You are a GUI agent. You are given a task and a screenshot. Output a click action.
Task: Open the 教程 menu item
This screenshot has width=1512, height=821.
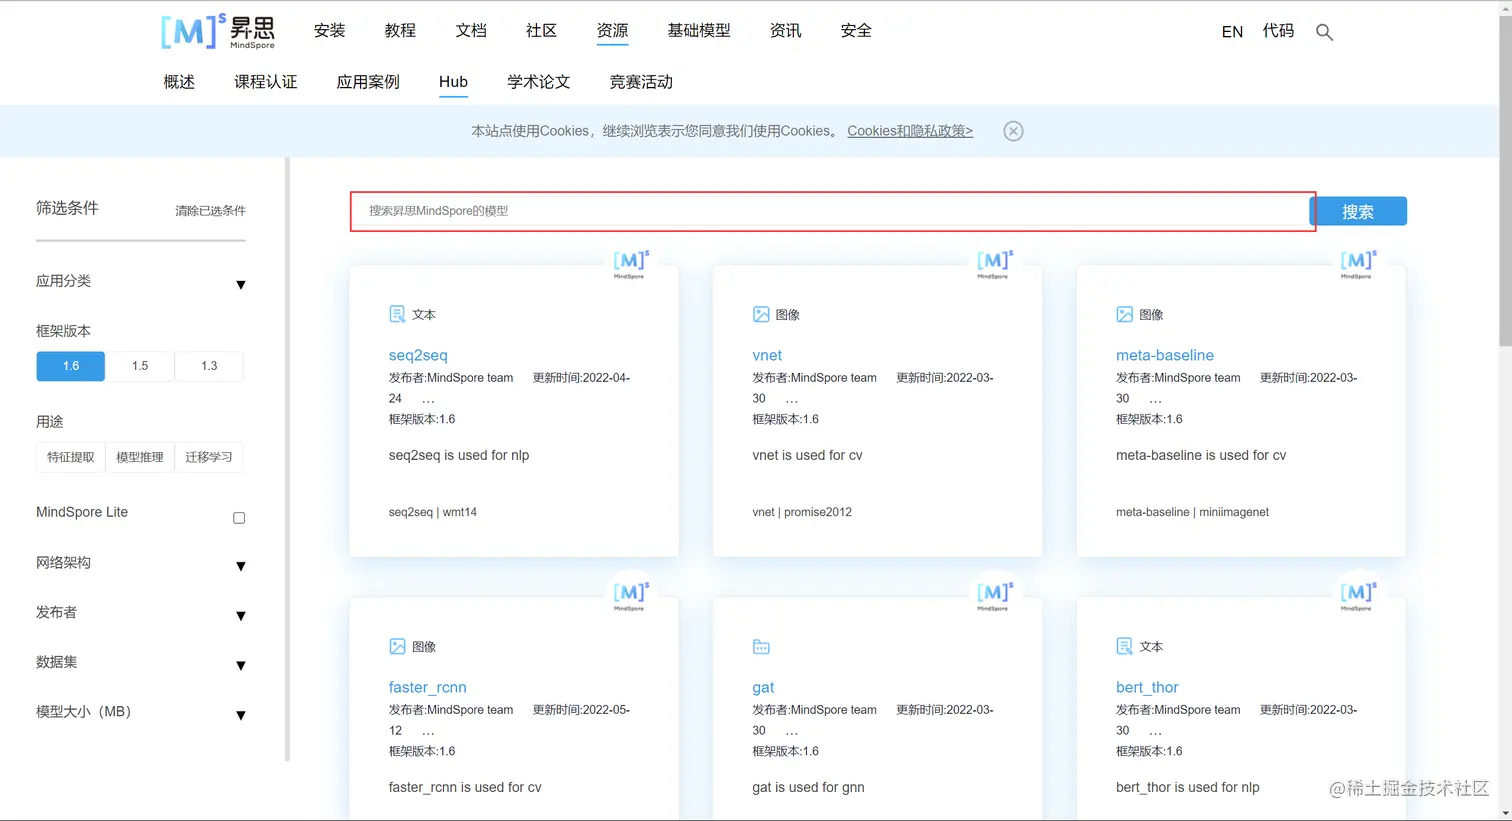[x=400, y=31]
